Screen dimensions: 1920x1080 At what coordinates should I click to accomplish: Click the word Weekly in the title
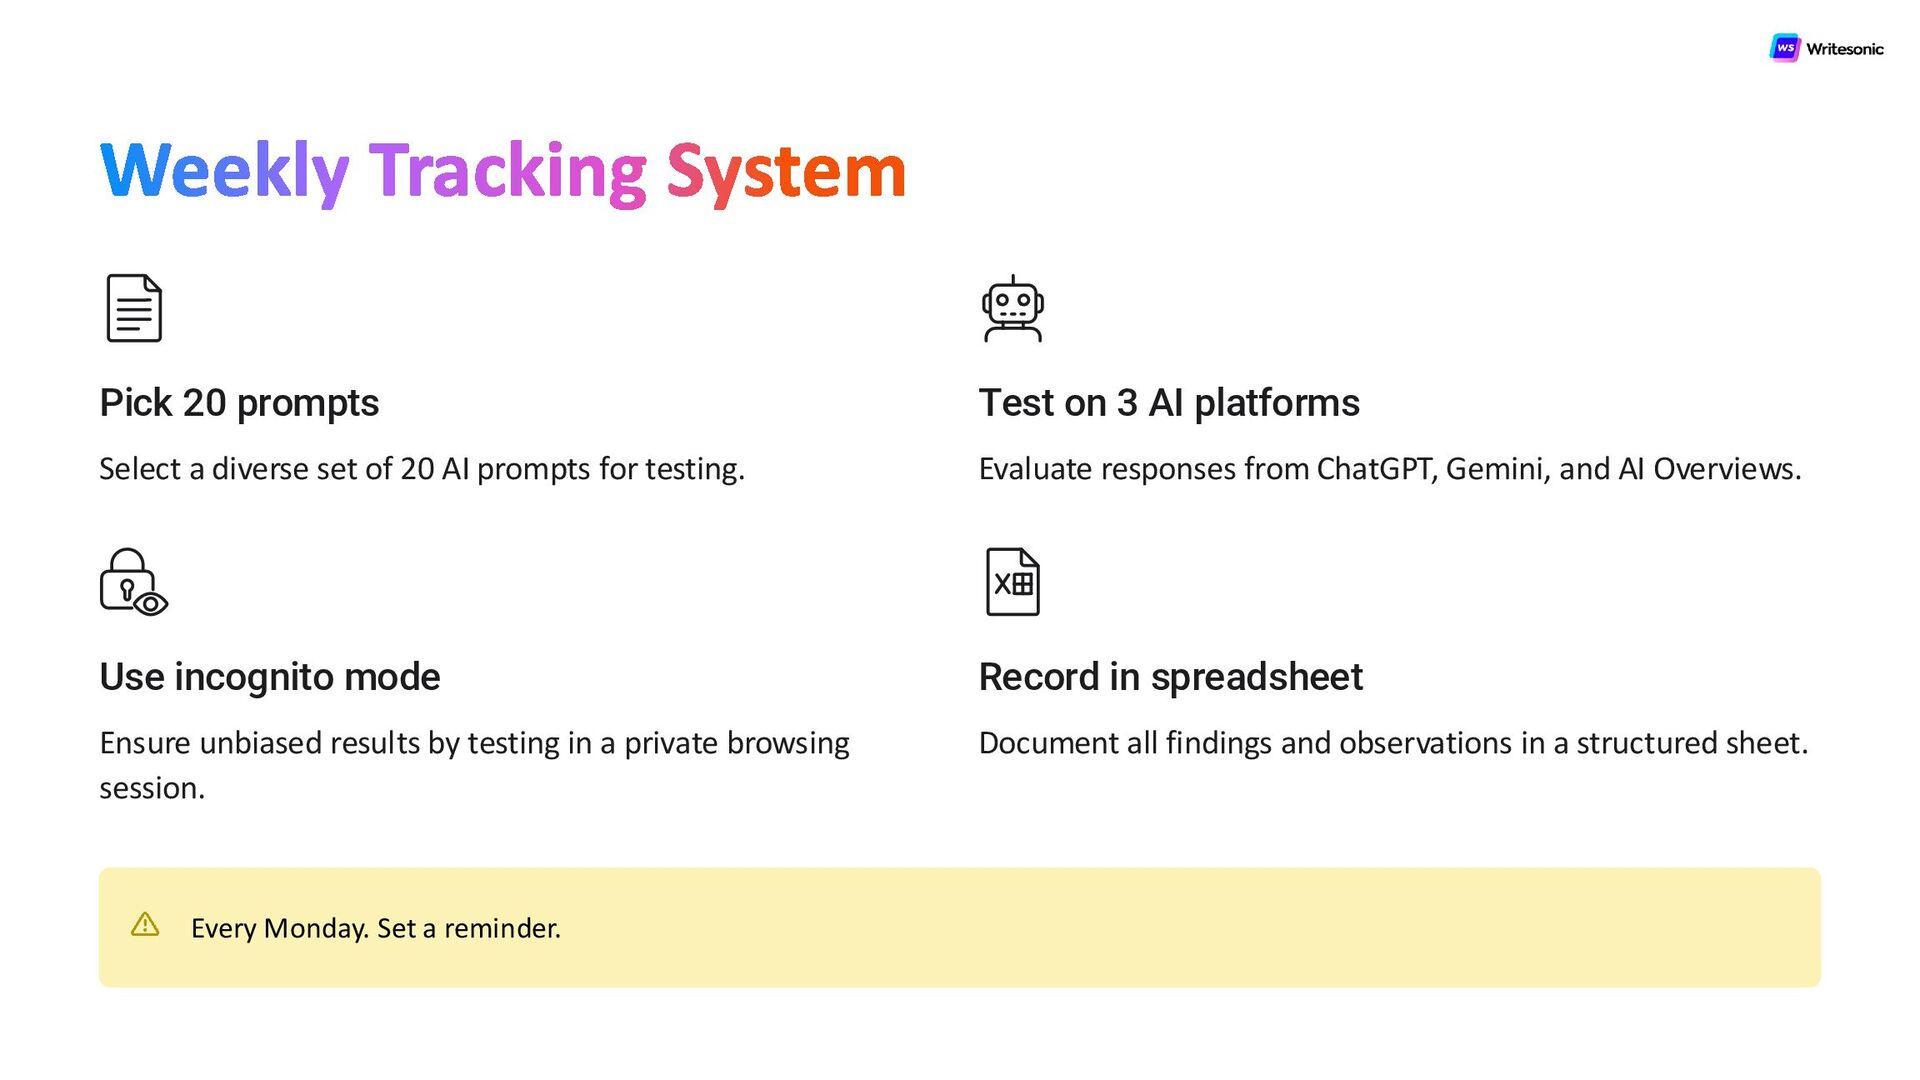tap(224, 171)
